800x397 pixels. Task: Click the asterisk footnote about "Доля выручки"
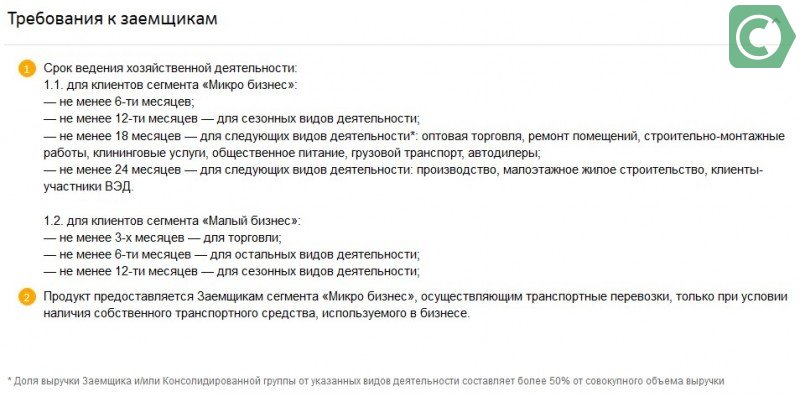tap(366, 381)
